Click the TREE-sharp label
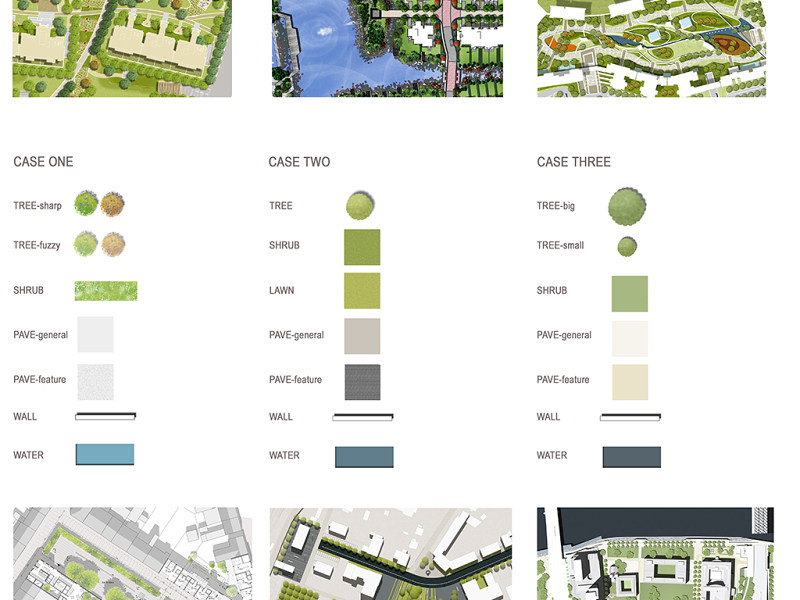The image size is (800, 600). point(37,206)
